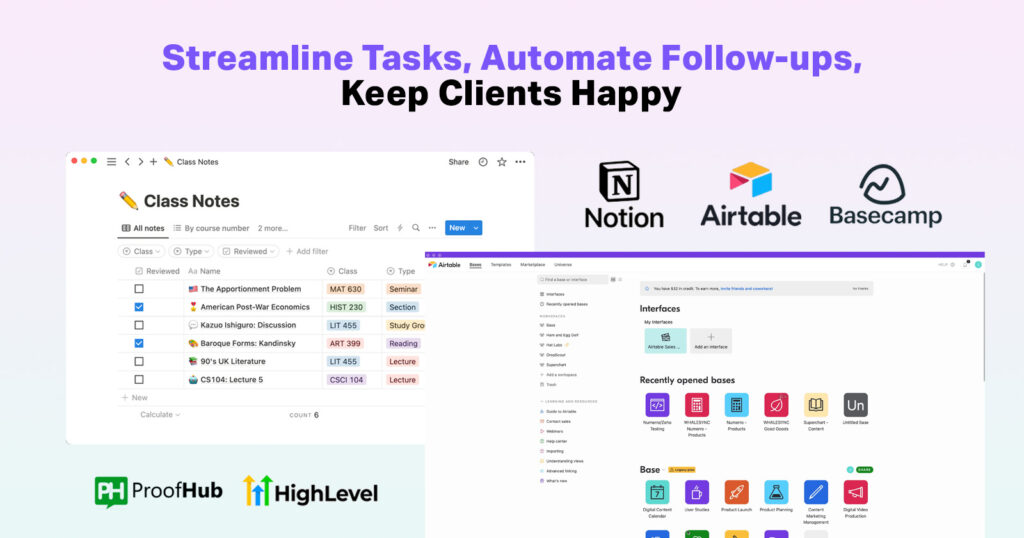The width and height of the screenshot is (1024, 538).
Task: Select the Superchart workspace in sidebar
Action: tap(553, 365)
